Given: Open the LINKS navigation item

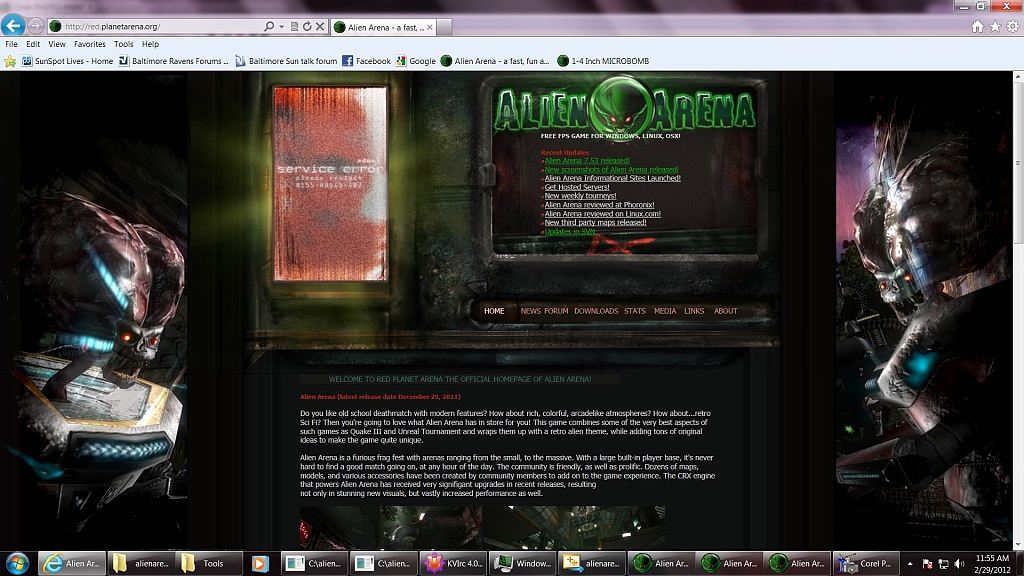Looking at the screenshot, I should 694,312.
